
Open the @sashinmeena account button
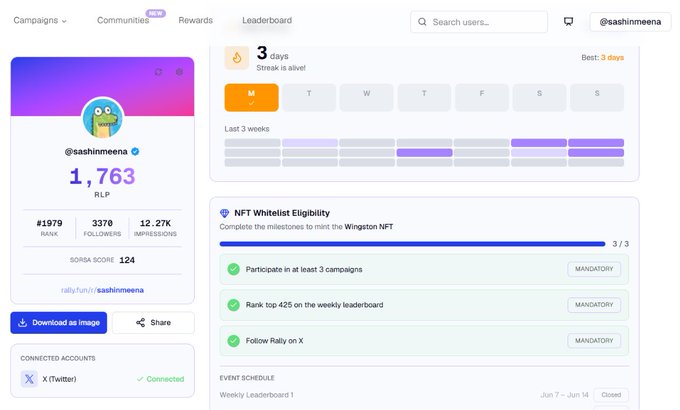(630, 22)
